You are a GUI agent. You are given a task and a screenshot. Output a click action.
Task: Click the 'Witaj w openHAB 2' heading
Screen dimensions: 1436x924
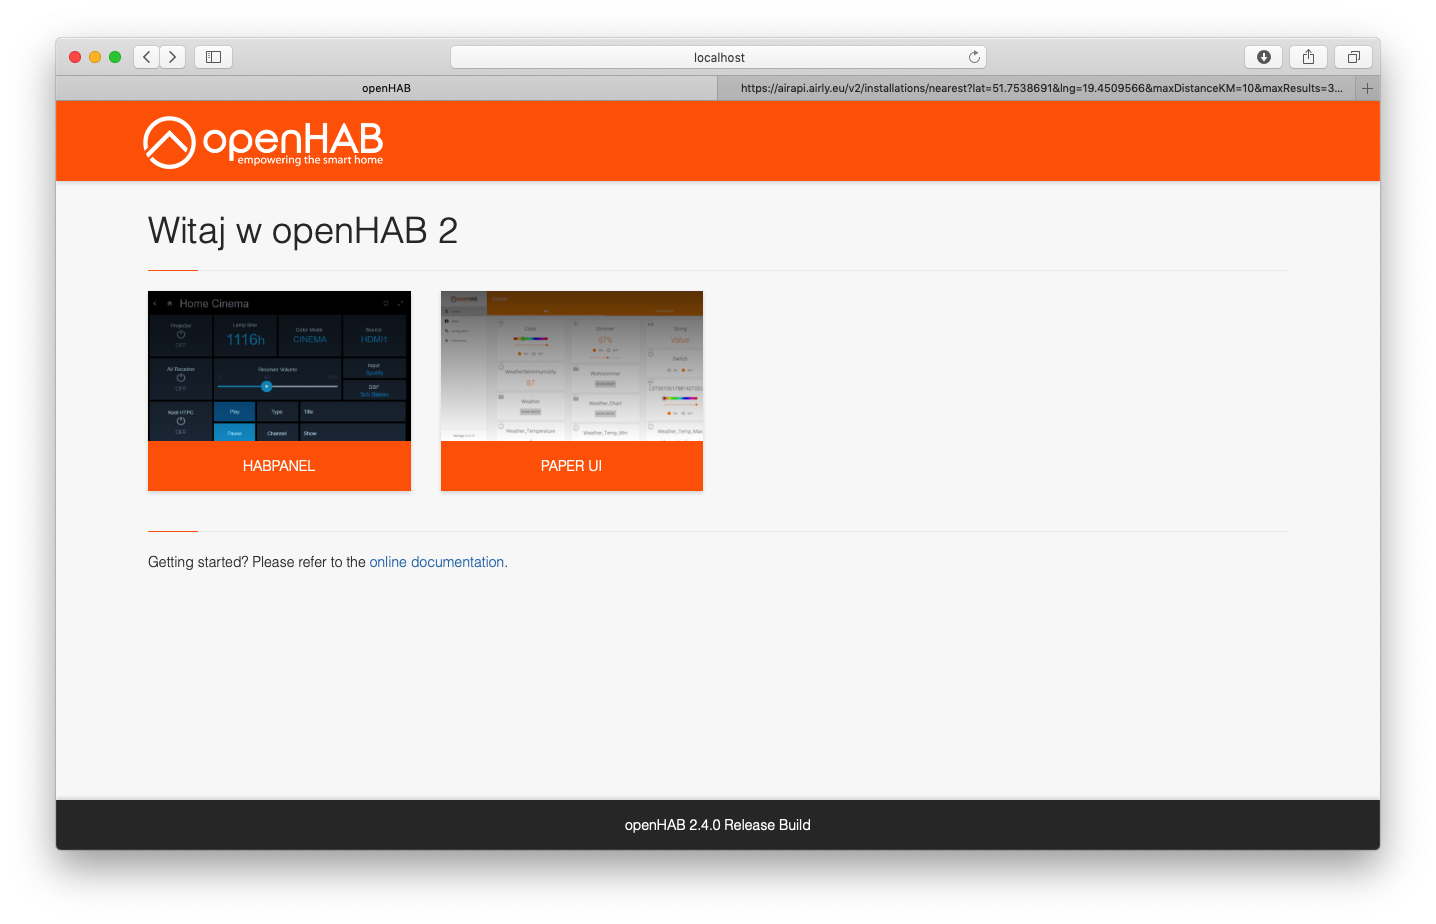click(303, 231)
